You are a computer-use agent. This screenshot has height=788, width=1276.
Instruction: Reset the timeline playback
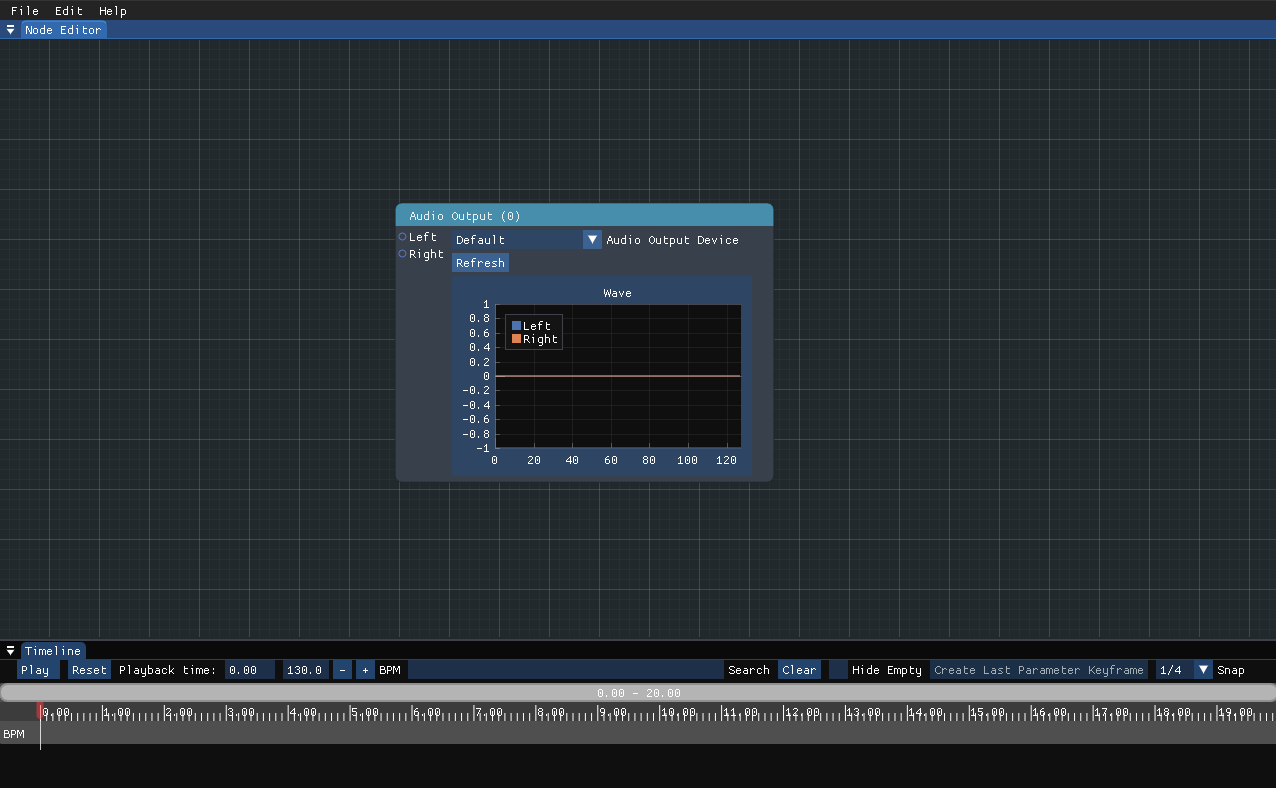[x=89, y=670]
